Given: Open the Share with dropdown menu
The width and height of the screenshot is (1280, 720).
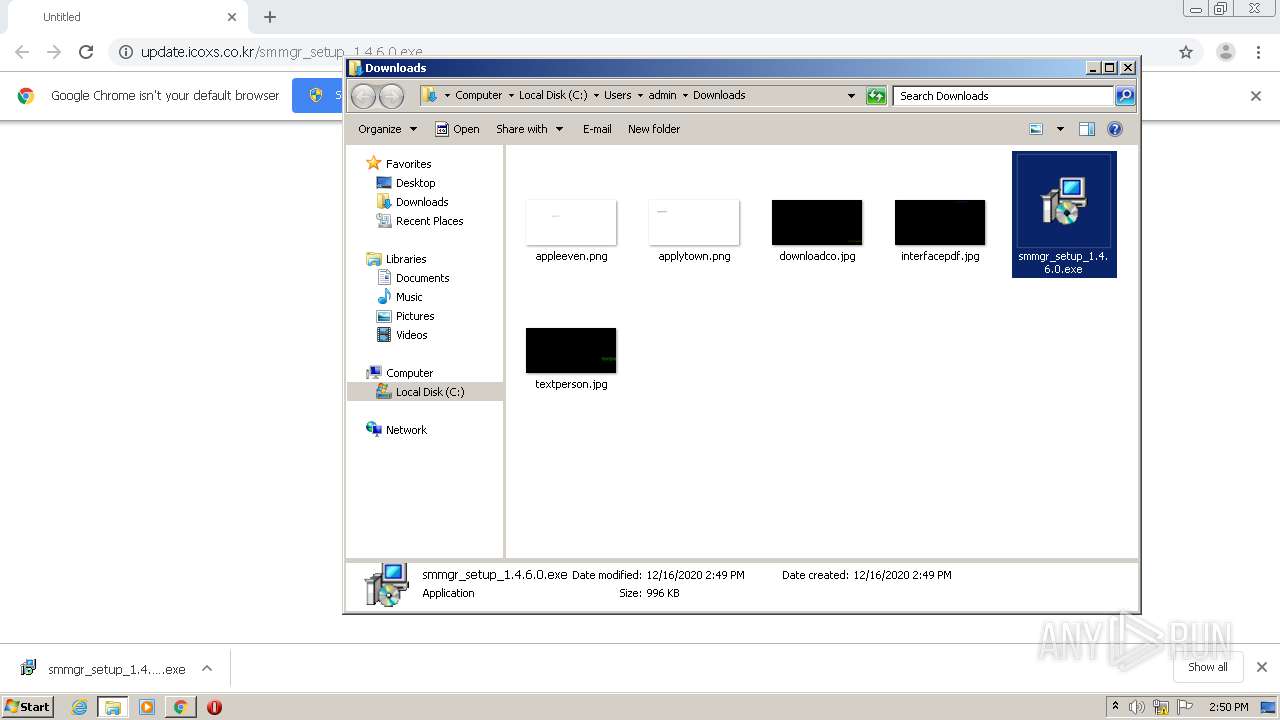Looking at the screenshot, I should [530, 129].
